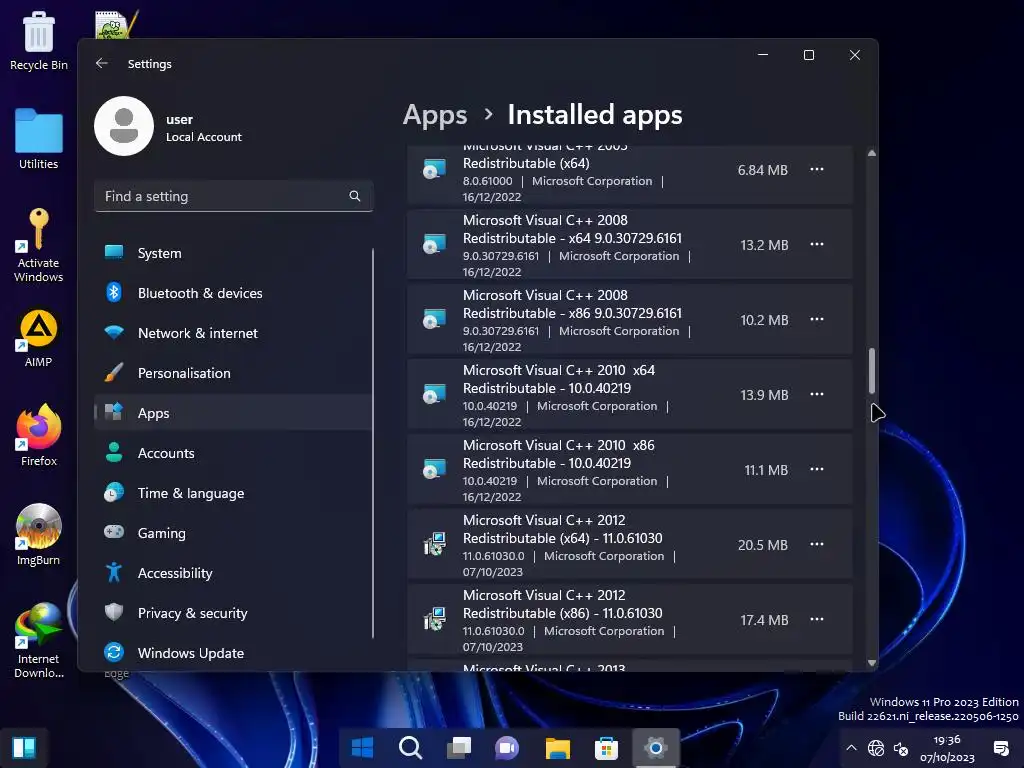Open Privacy & security settings
The height and width of the screenshot is (768, 1024).
tap(233, 613)
